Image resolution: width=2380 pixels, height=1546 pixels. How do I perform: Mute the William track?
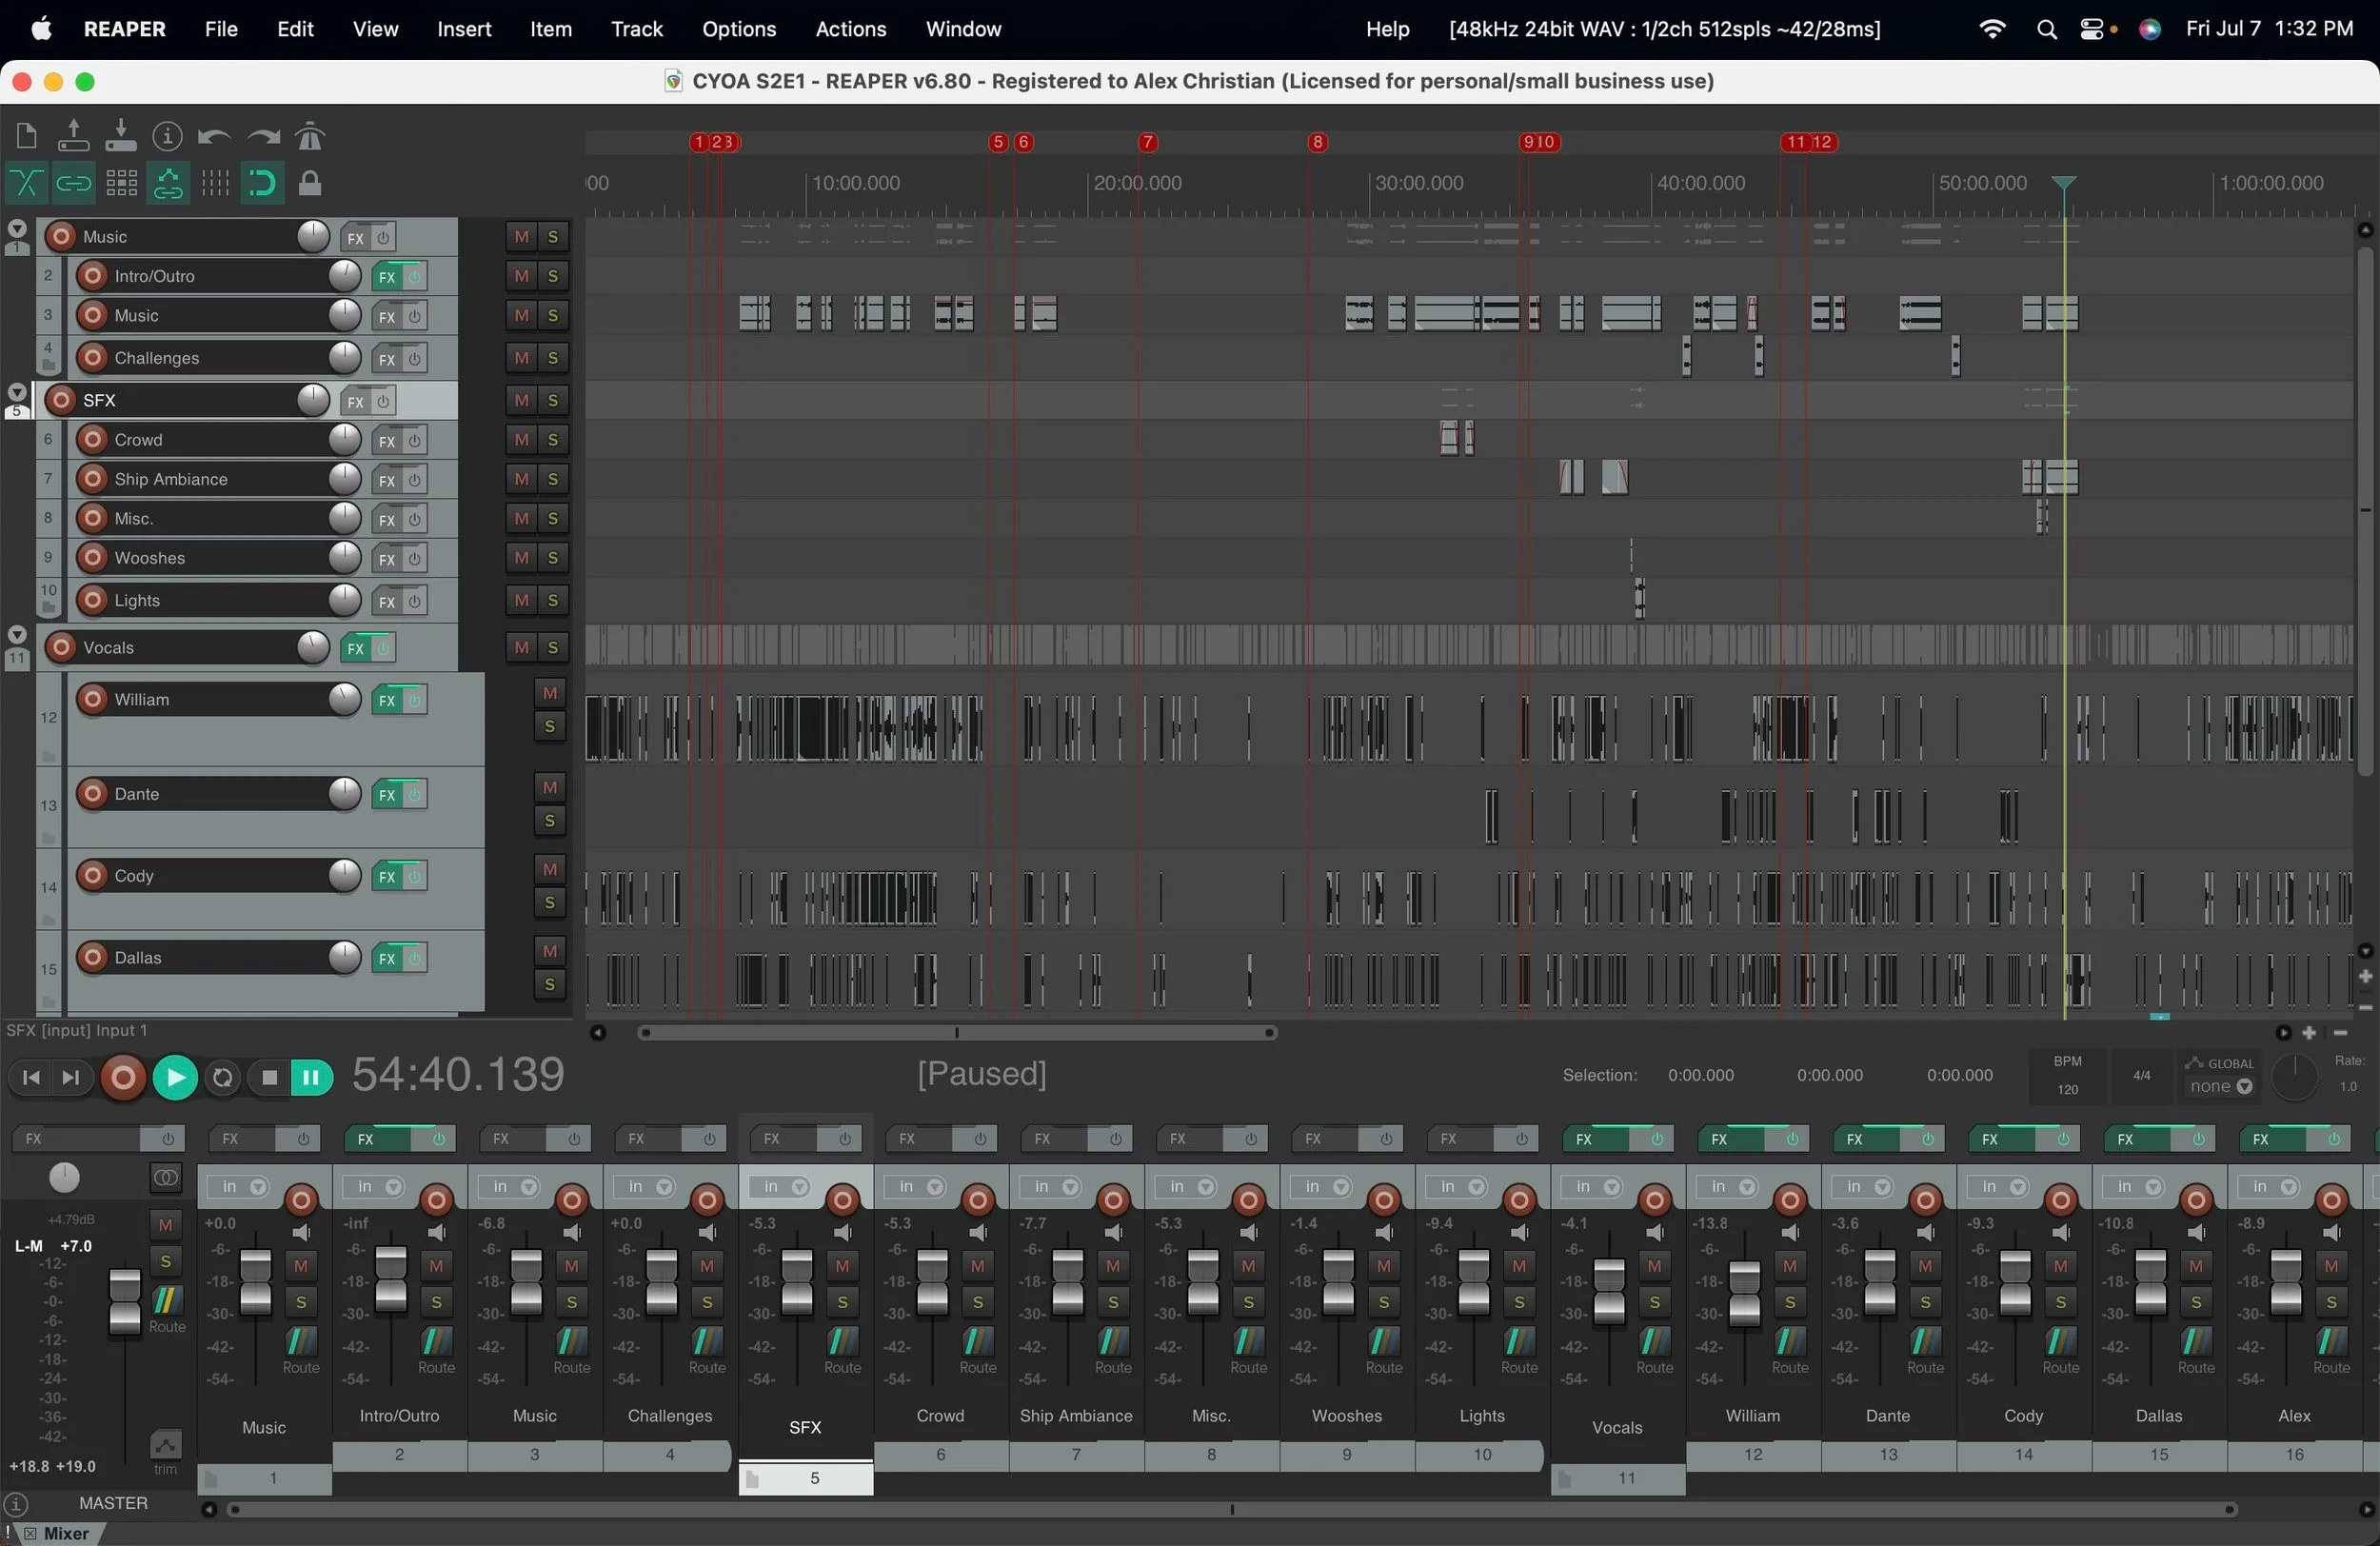[x=549, y=693]
